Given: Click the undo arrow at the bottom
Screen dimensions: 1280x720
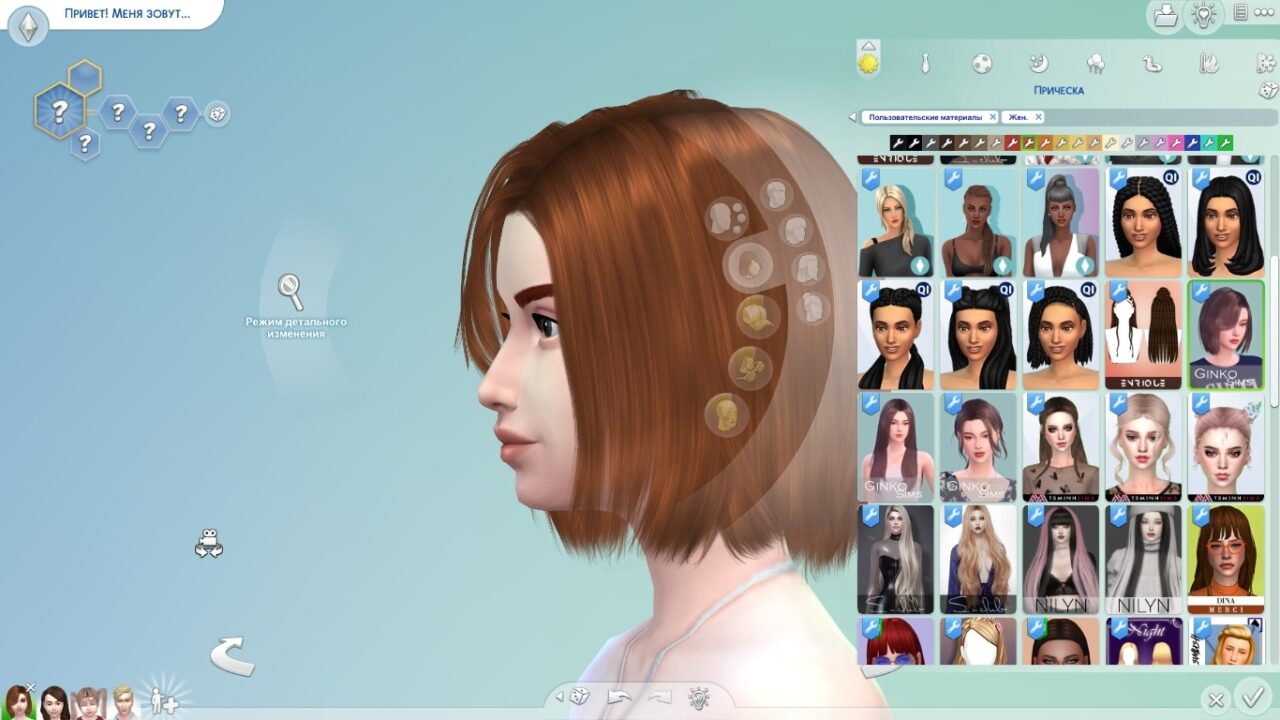Looking at the screenshot, I should point(620,697).
